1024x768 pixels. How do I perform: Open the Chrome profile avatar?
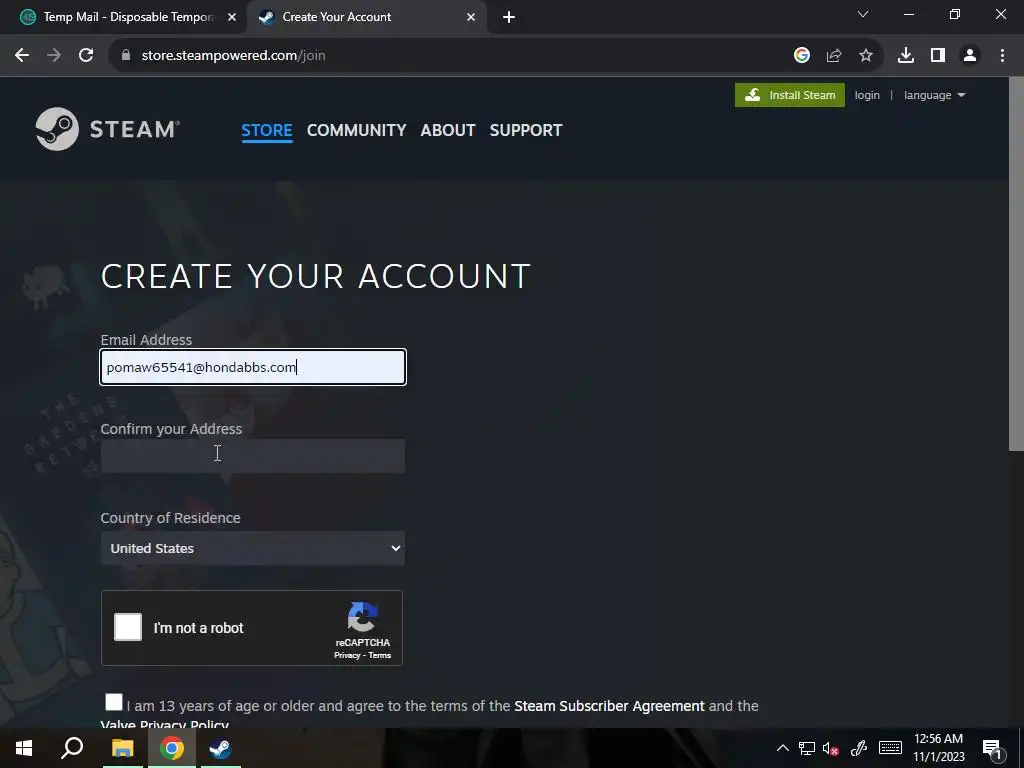click(x=970, y=56)
